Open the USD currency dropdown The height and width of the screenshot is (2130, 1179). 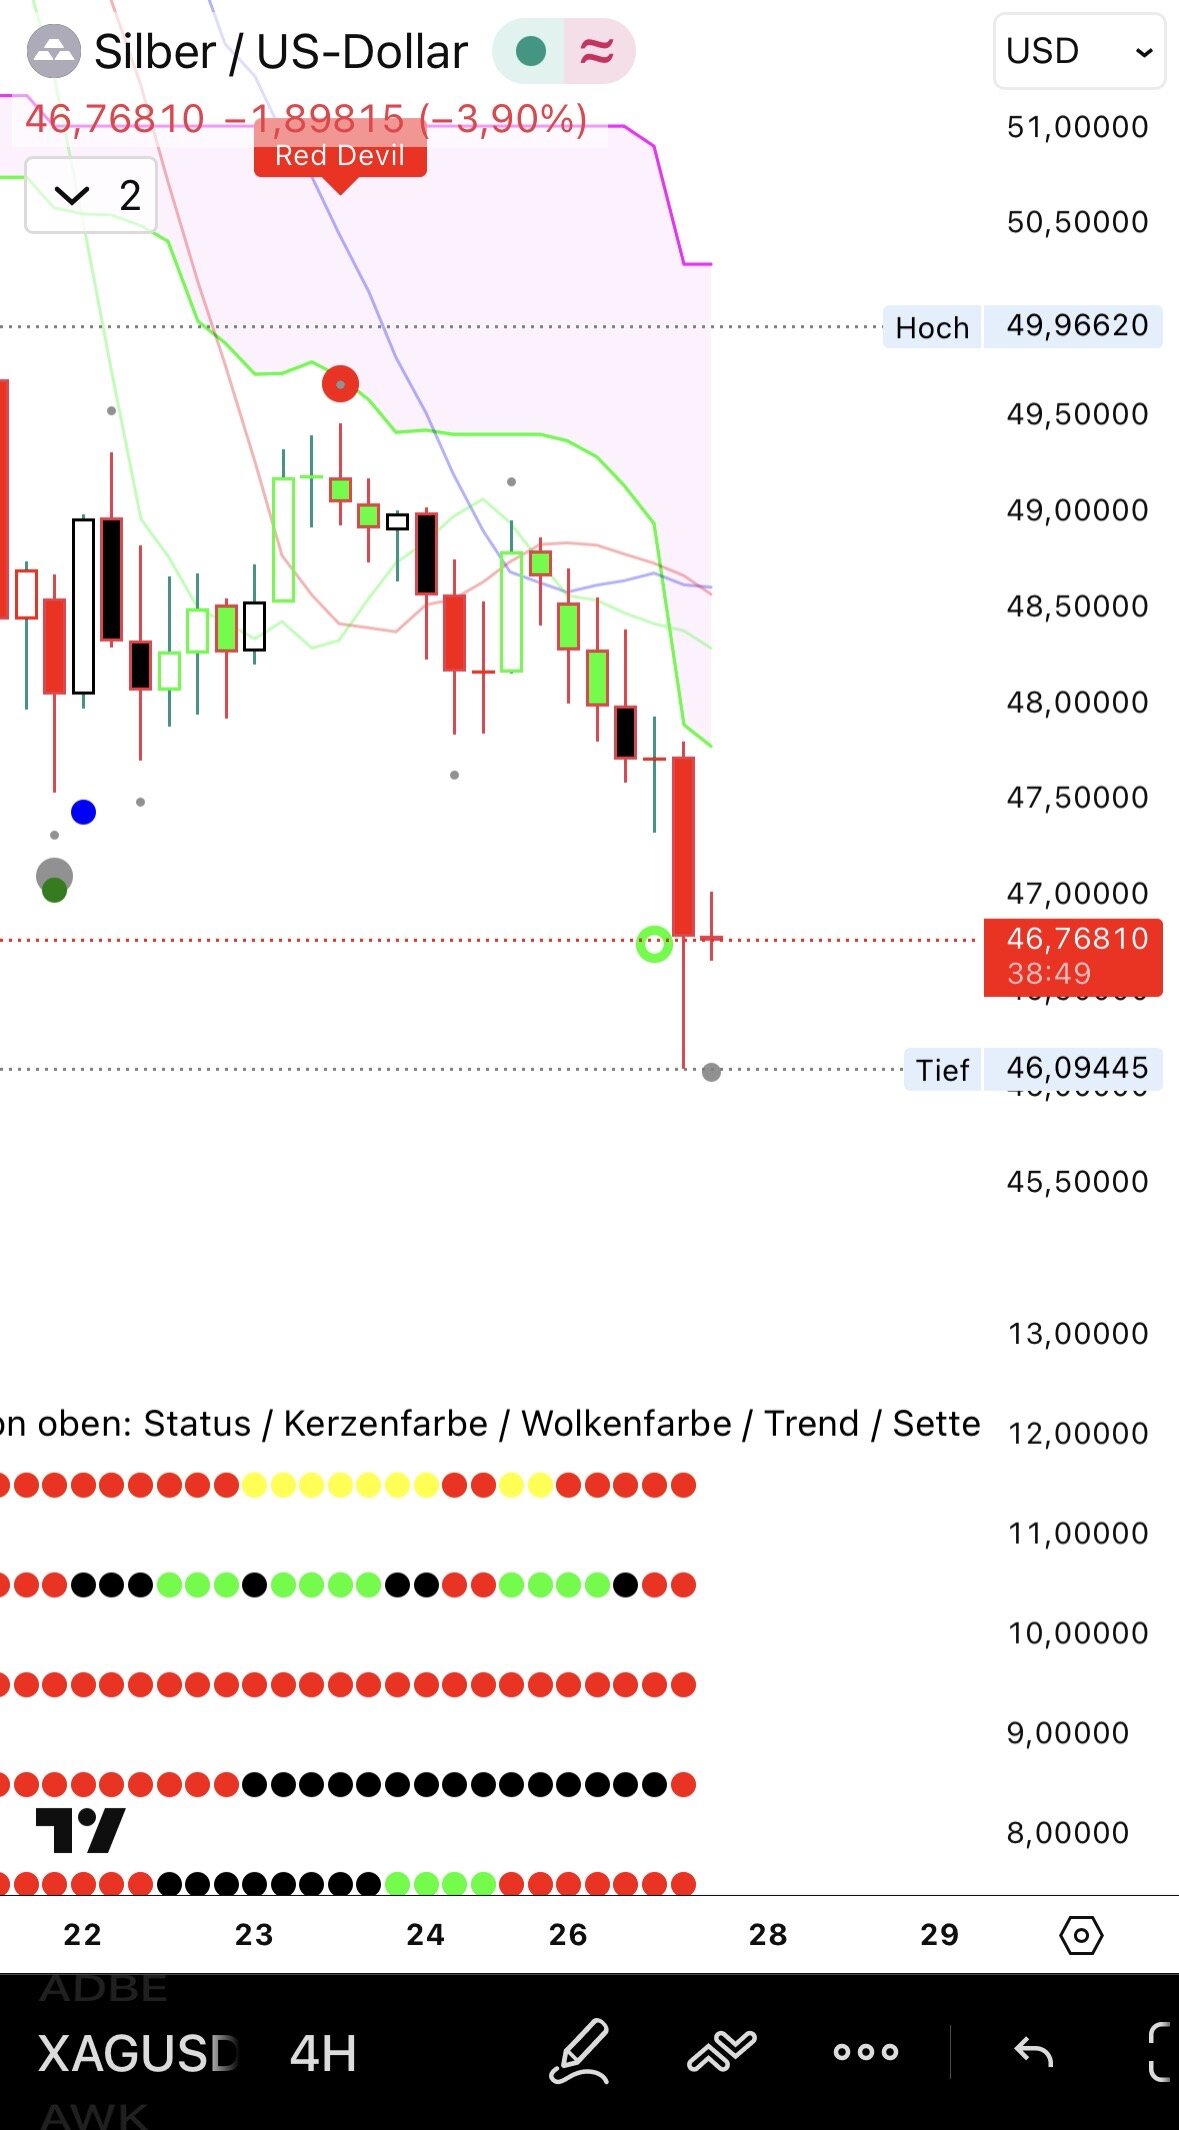click(1078, 51)
